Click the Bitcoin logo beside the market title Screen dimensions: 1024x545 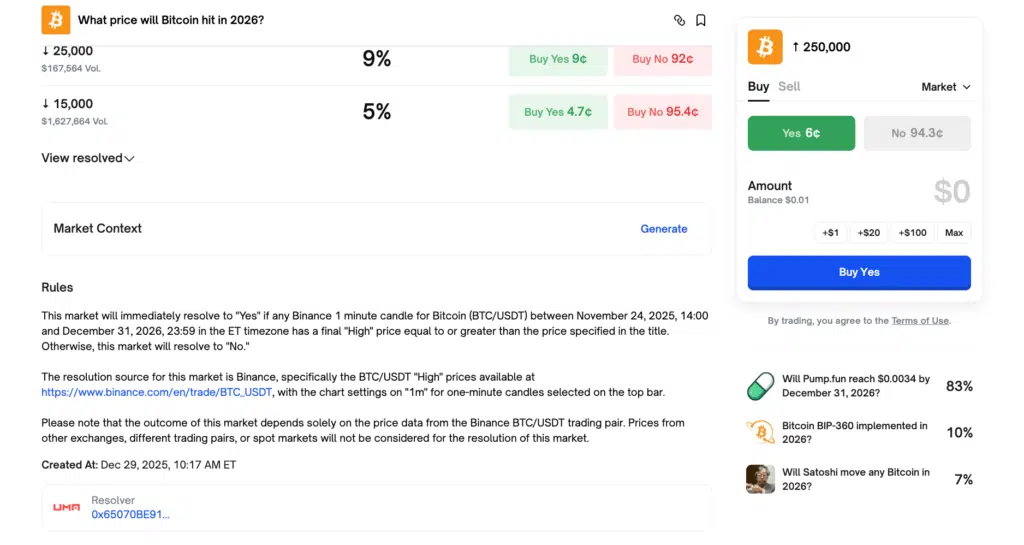coord(55,20)
